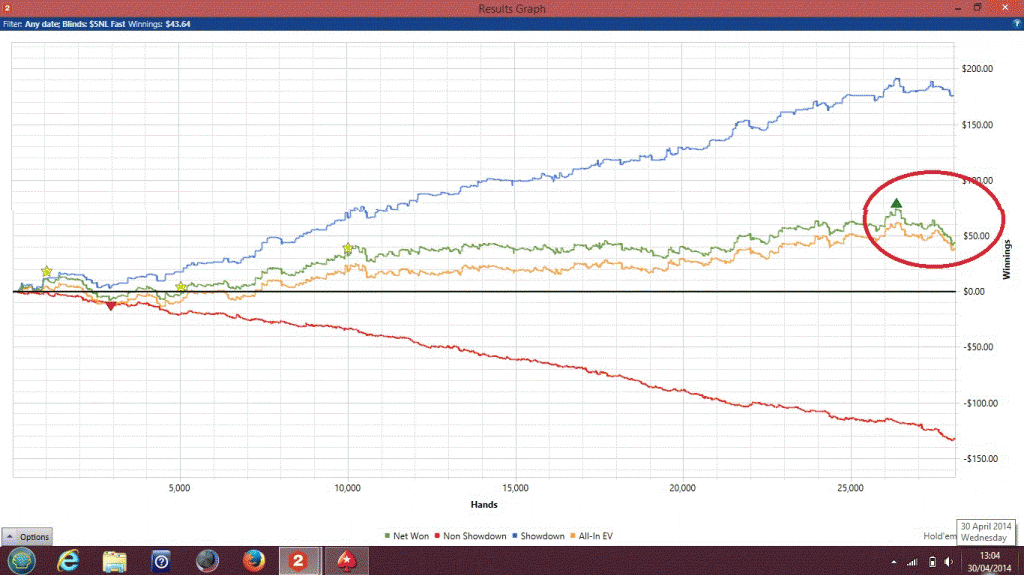Click the first yellow star near graph start

tap(46, 271)
